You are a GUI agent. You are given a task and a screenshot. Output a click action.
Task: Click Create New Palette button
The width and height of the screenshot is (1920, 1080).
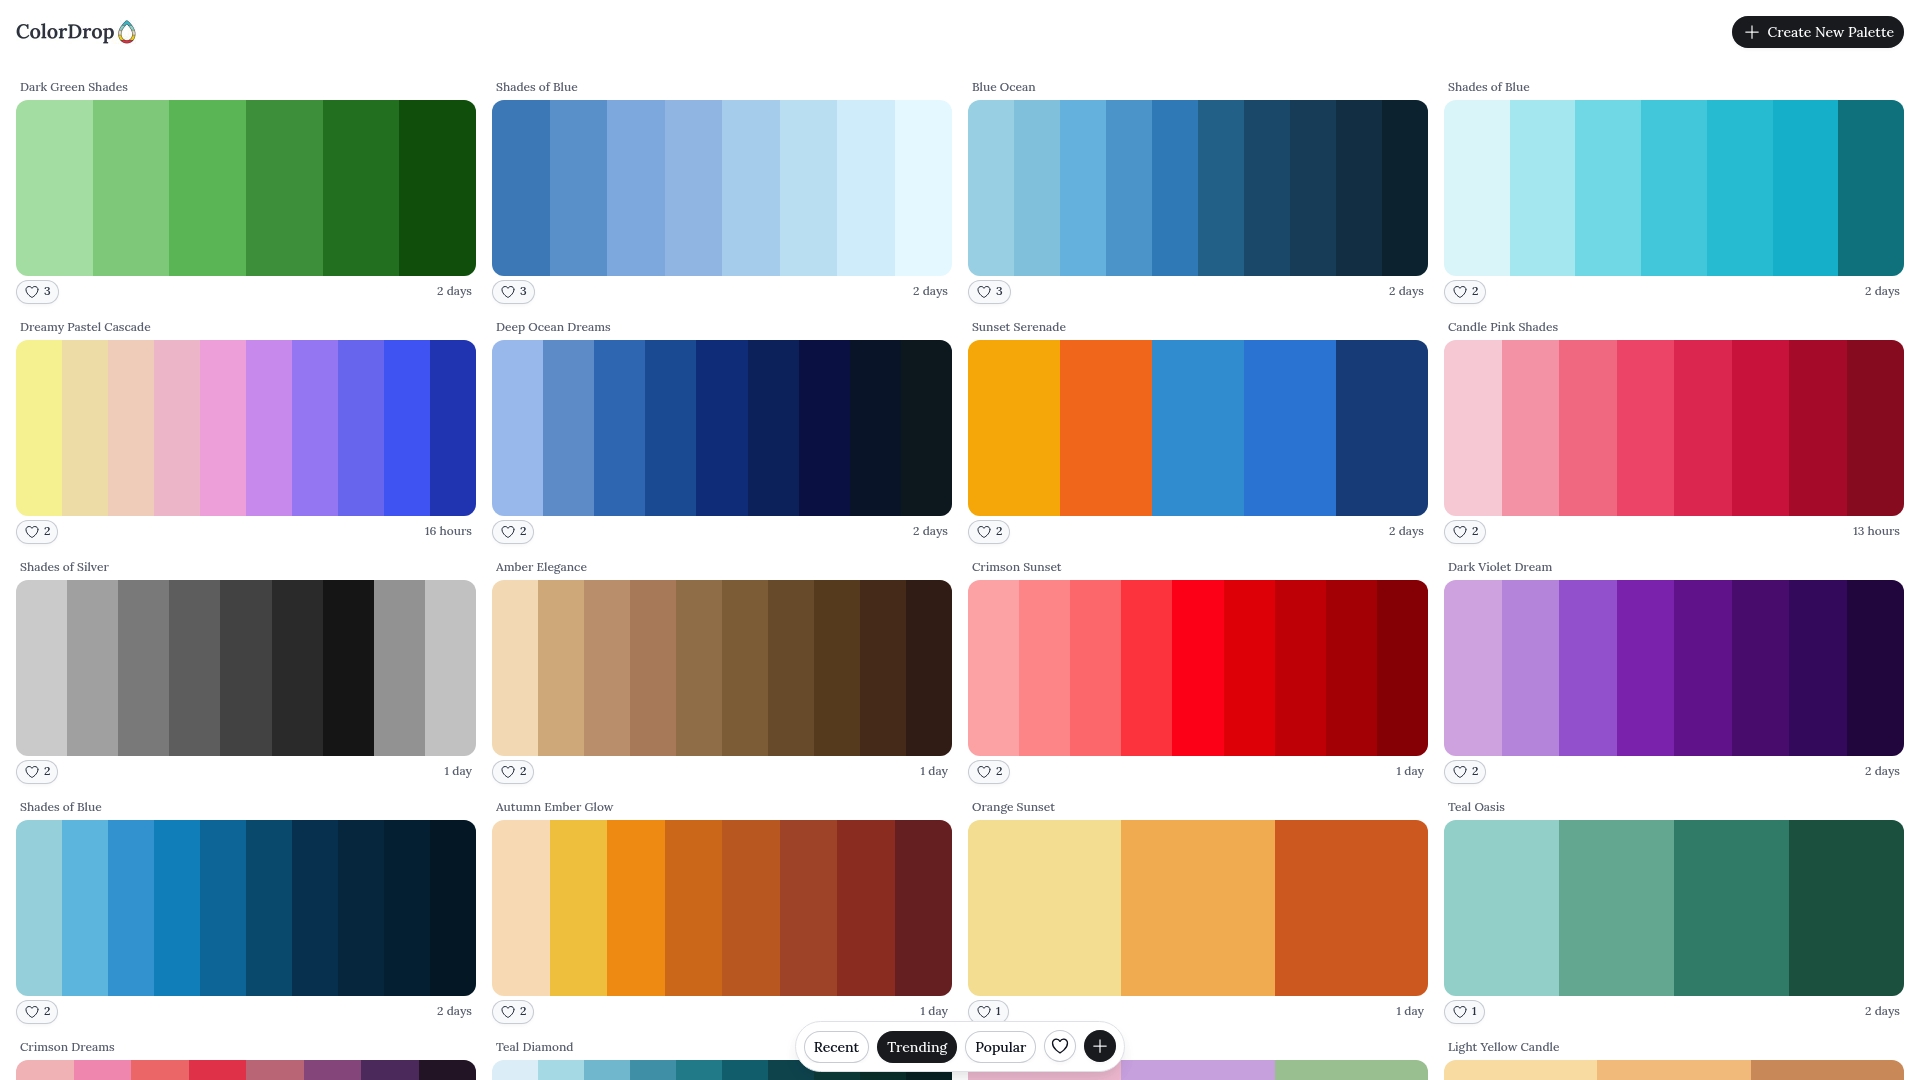1818,32
